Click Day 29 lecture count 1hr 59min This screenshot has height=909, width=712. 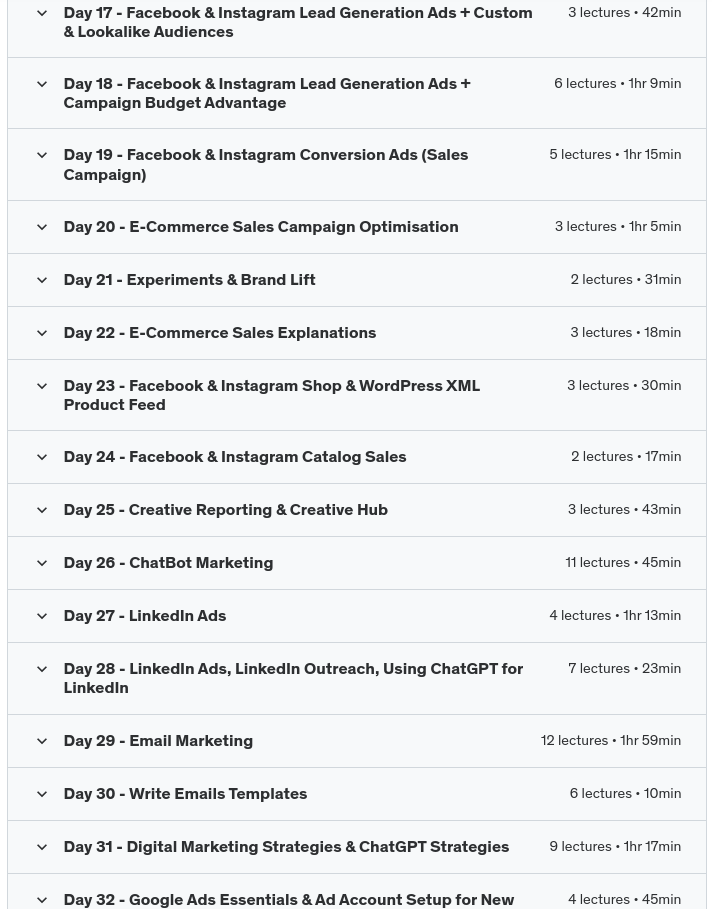click(610, 741)
